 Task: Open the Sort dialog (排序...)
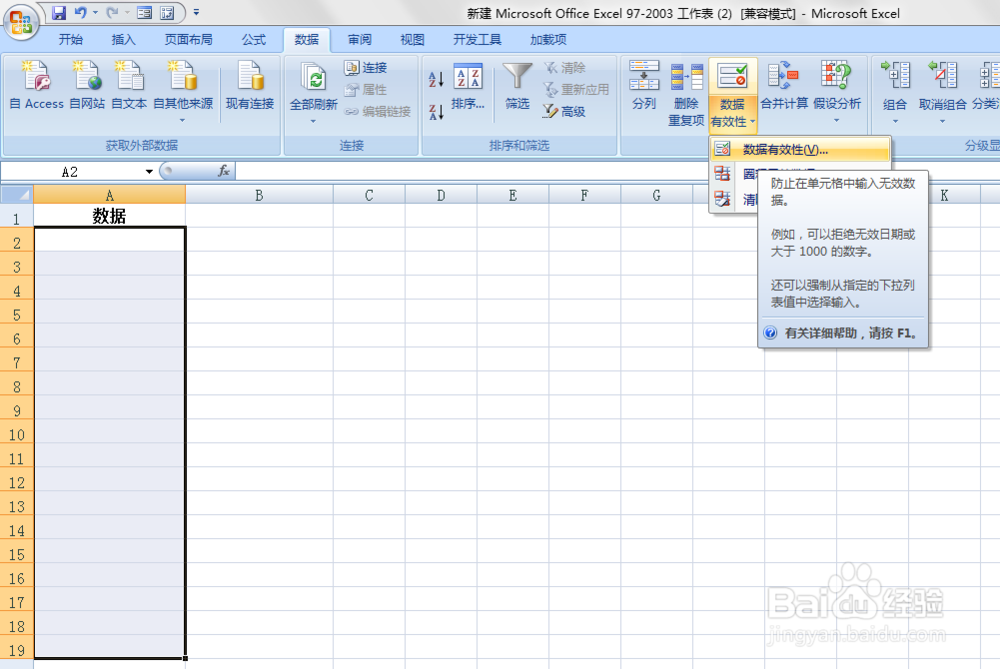tap(467, 86)
